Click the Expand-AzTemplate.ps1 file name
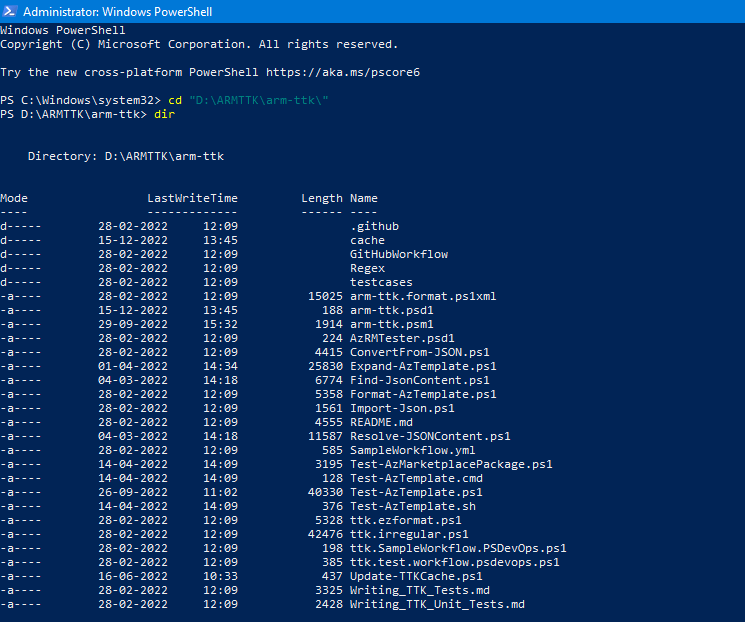 click(423, 366)
